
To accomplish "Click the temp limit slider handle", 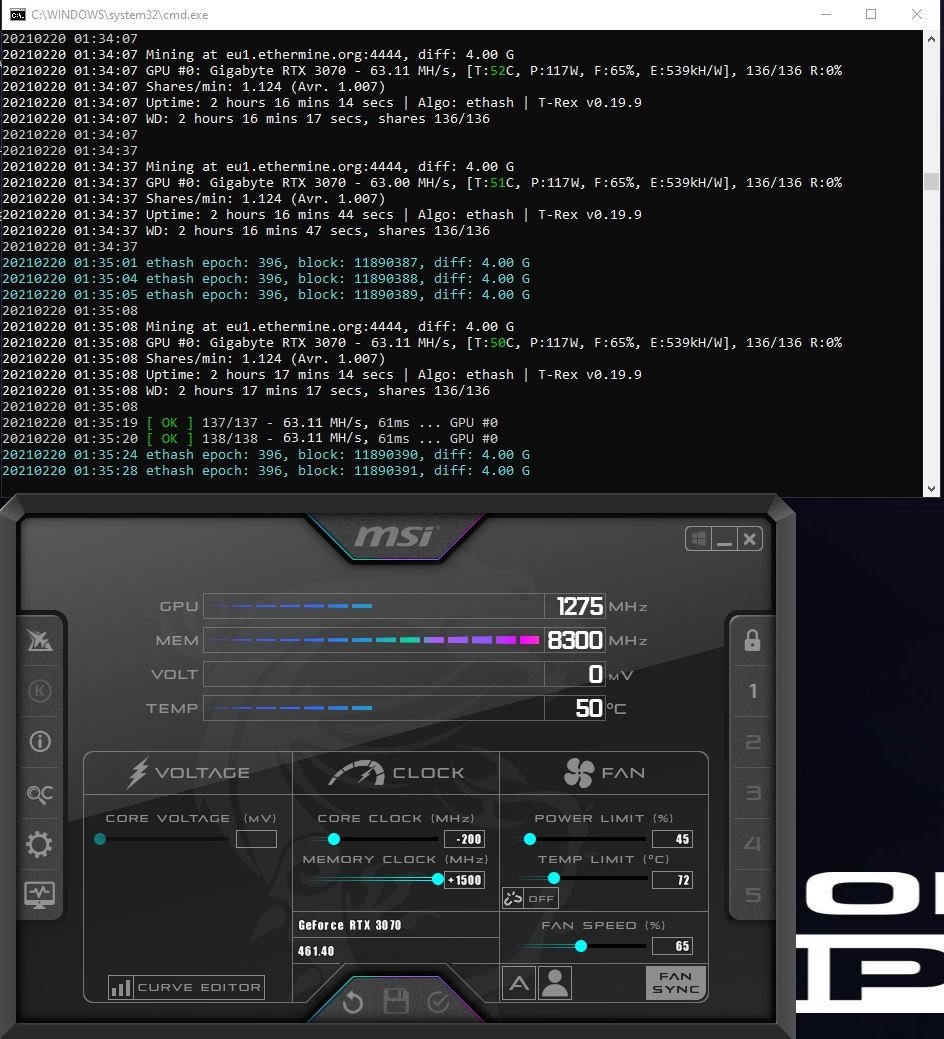I will click(554, 879).
